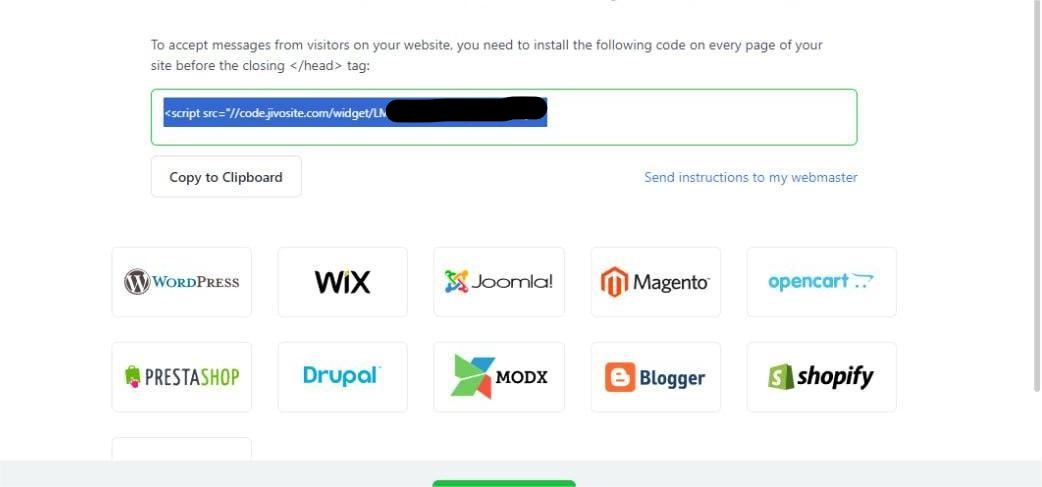Viewport: 1042px width, 487px height.
Task: Choose the Wix platform tile
Action: (x=342, y=282)
